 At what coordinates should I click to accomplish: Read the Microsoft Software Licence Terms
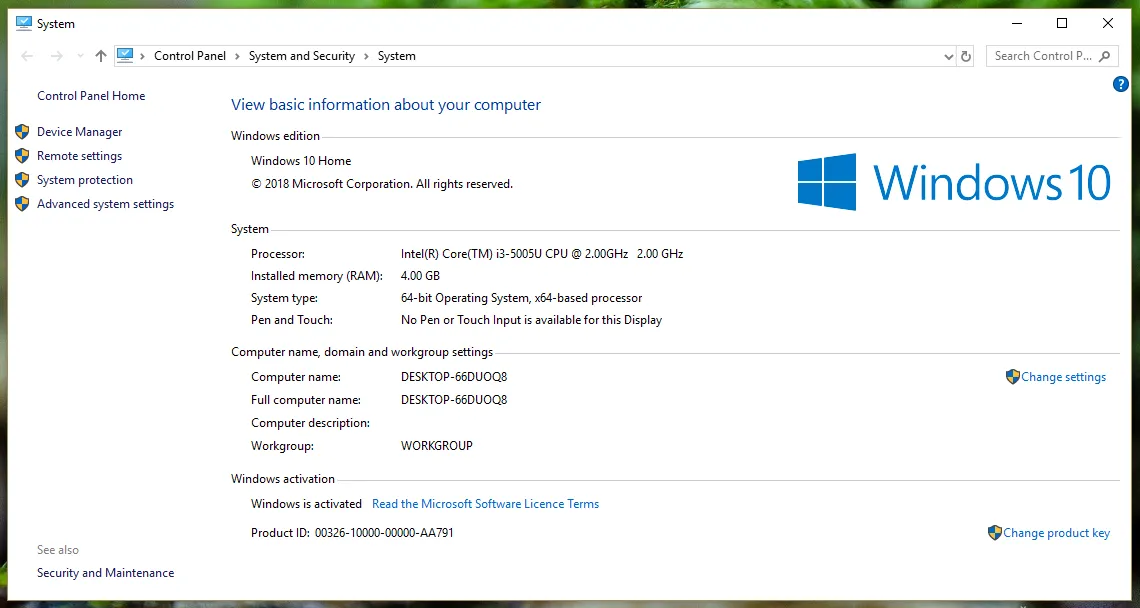[x=485, y=504]
